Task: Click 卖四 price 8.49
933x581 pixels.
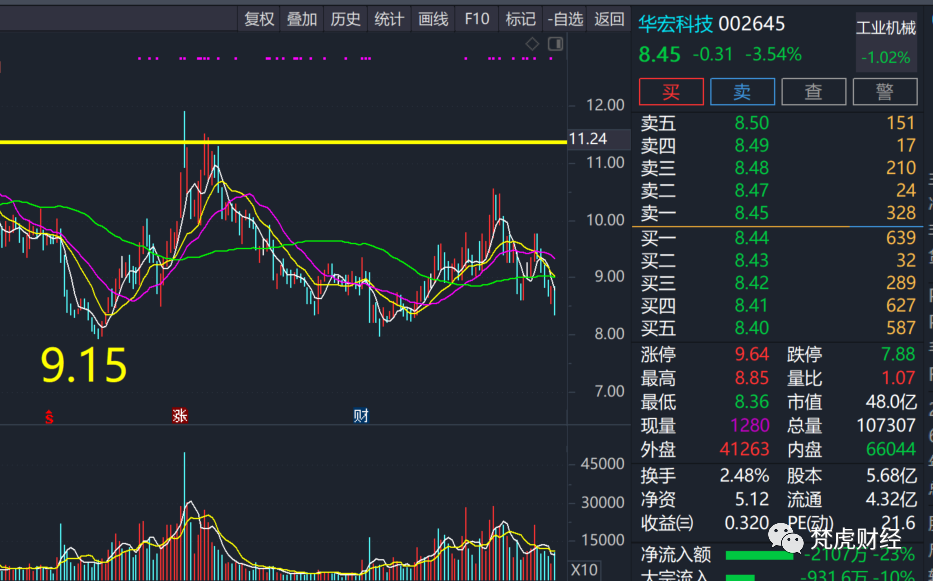Action: point(752,145)
